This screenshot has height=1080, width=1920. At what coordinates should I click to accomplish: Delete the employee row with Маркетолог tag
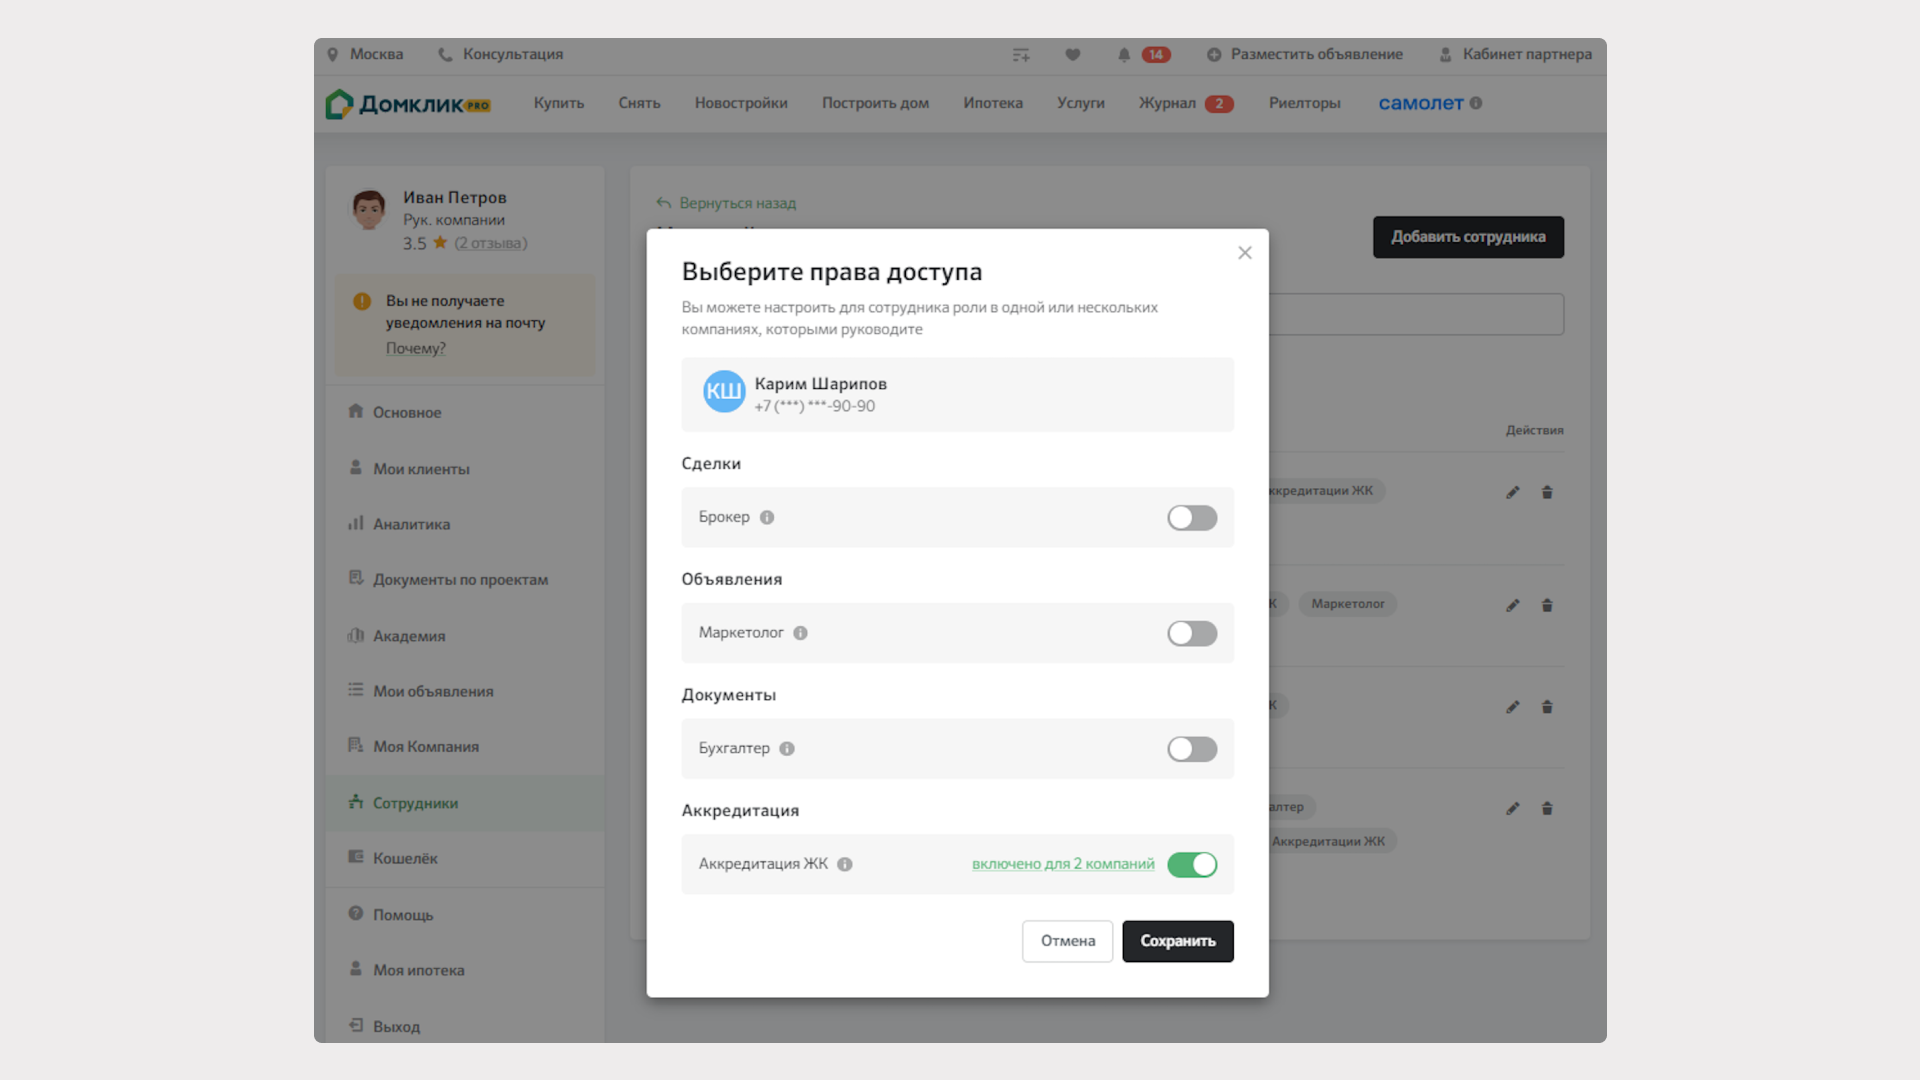[1547, 605]
